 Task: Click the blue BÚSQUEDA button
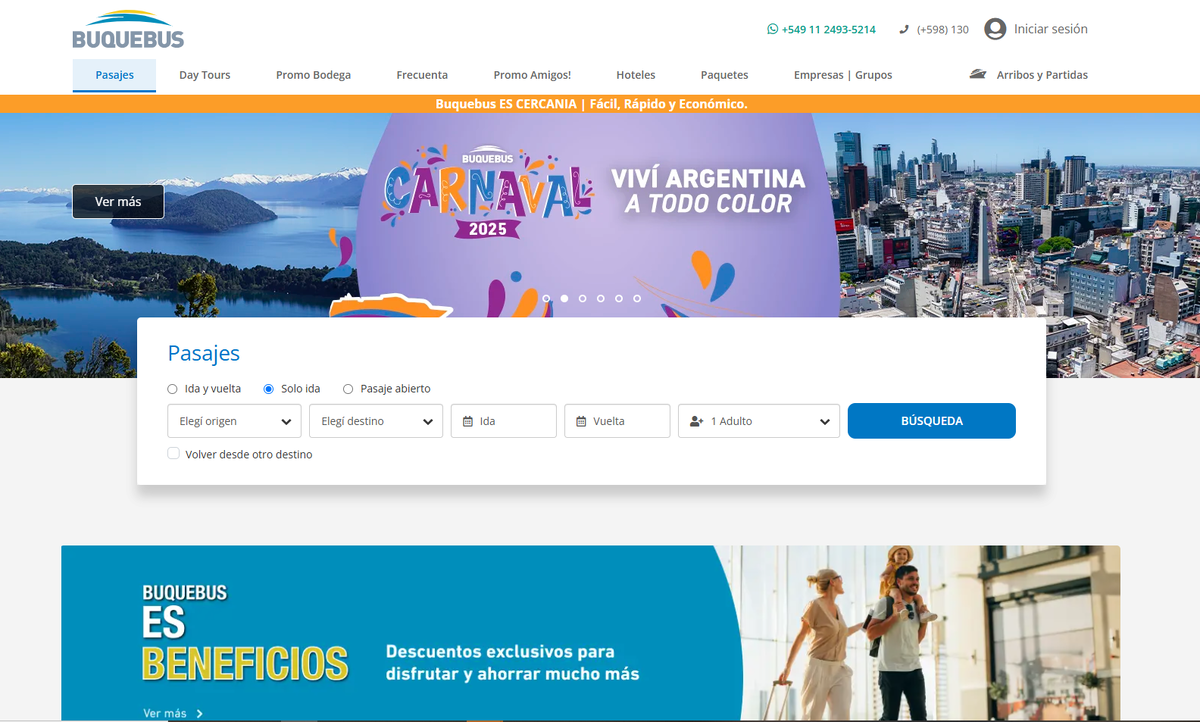point(932,421)
